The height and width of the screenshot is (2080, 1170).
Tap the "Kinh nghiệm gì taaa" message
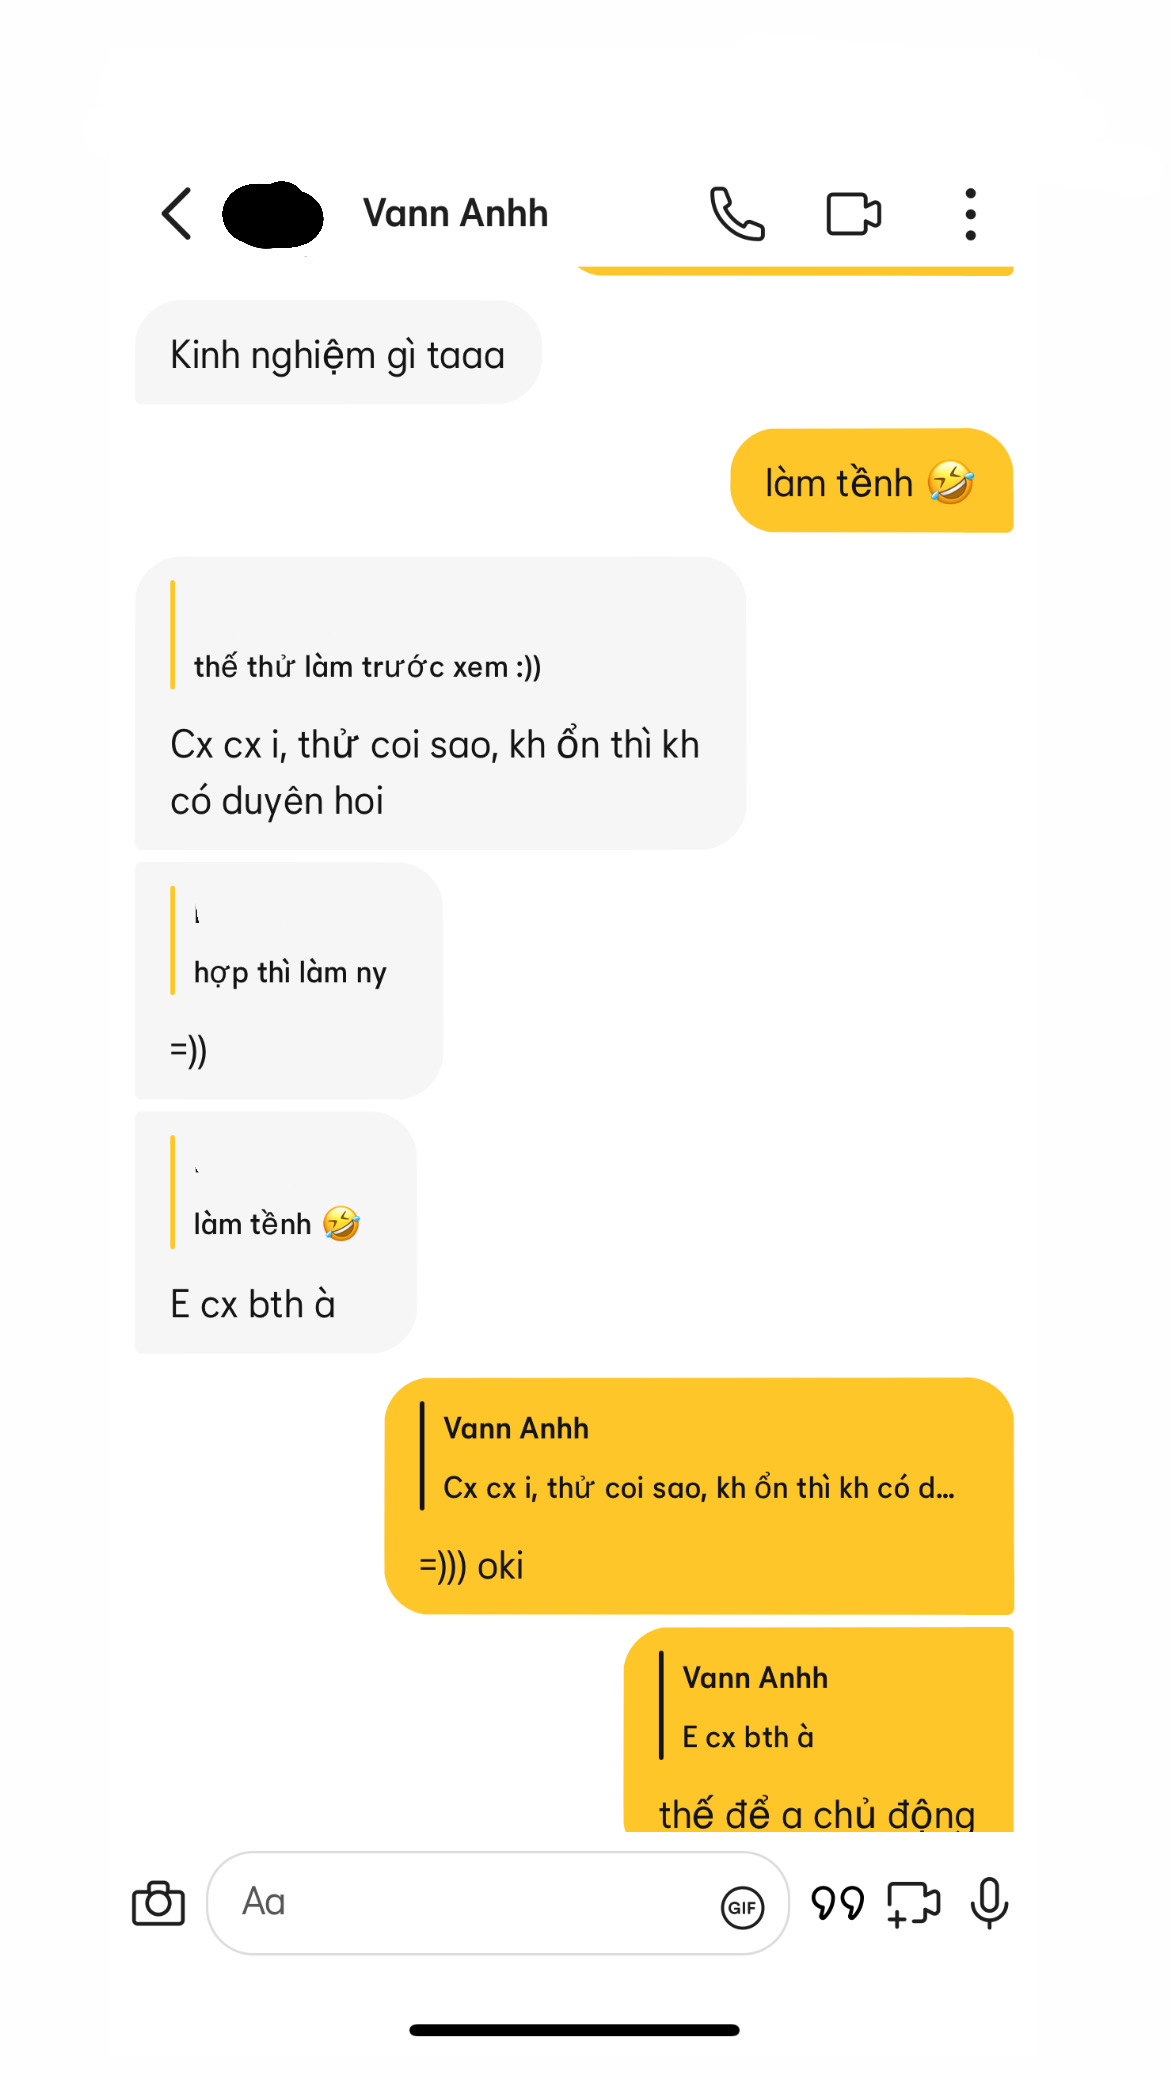(x=338, y=355)
